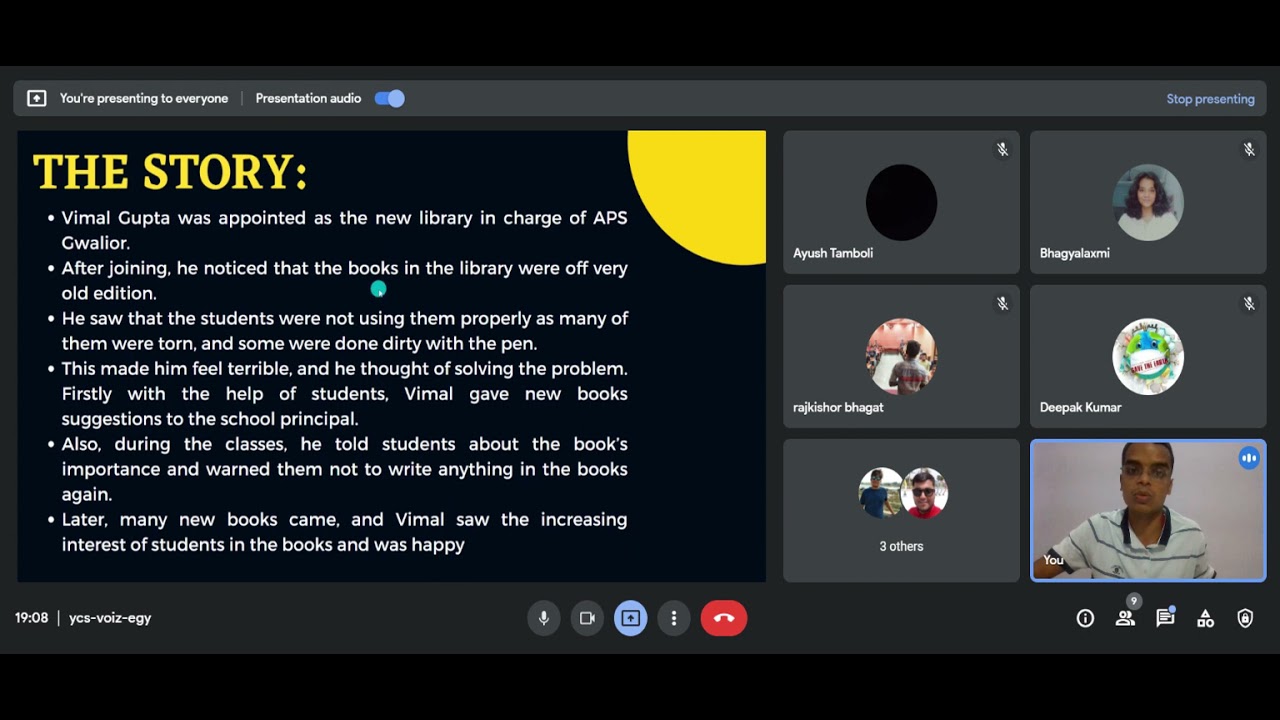Viewport: 1280px width, 720px height.
Task: Click Bhagyalaxmi's muted mic icon
Action: coord(1249,149)
